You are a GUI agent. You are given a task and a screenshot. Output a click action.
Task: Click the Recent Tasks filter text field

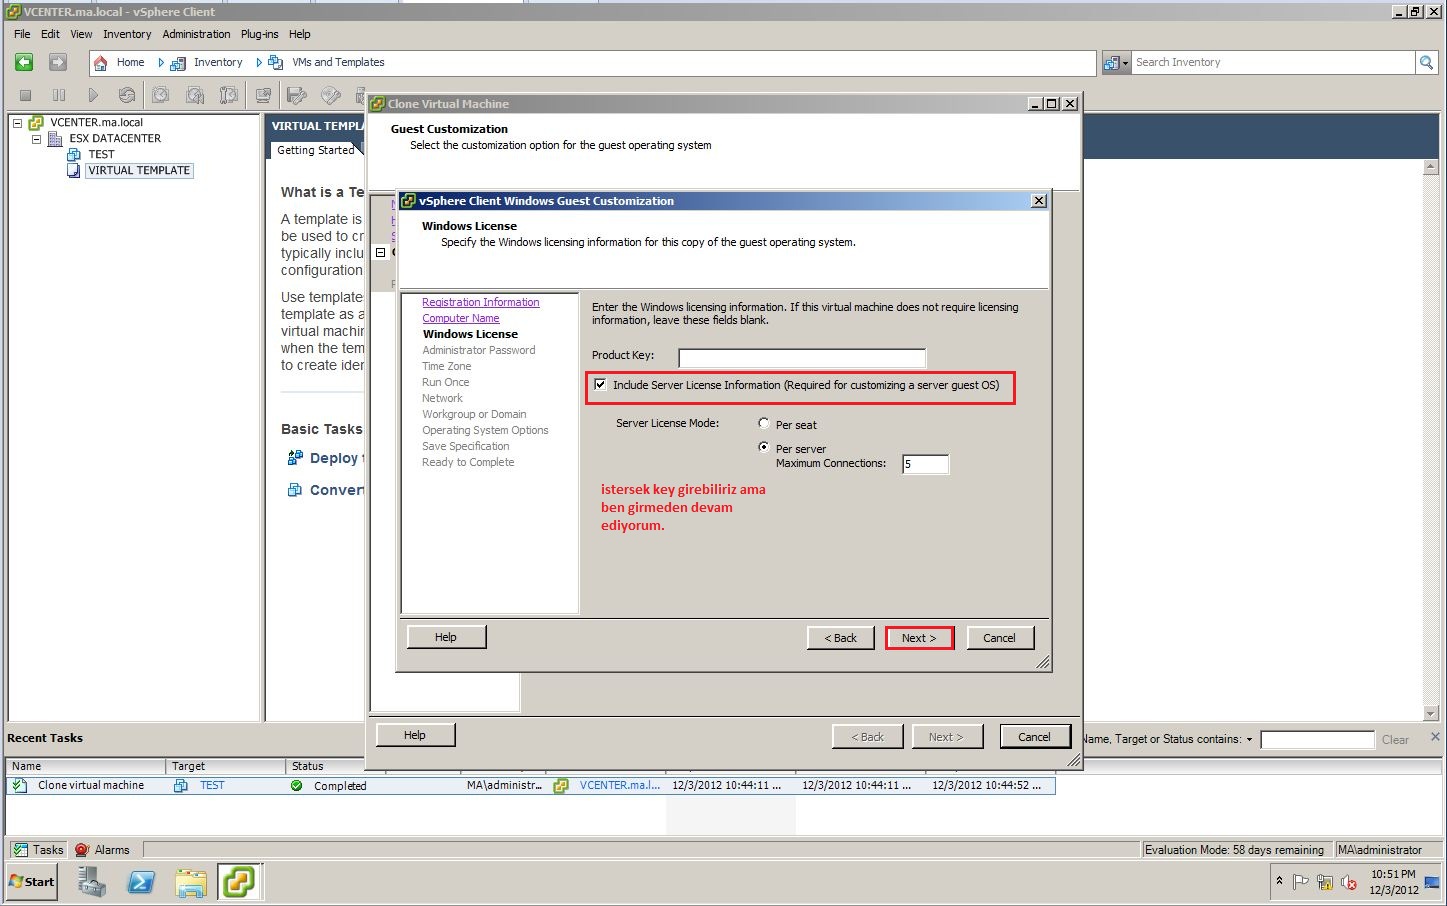click(x=1318, y=740)
